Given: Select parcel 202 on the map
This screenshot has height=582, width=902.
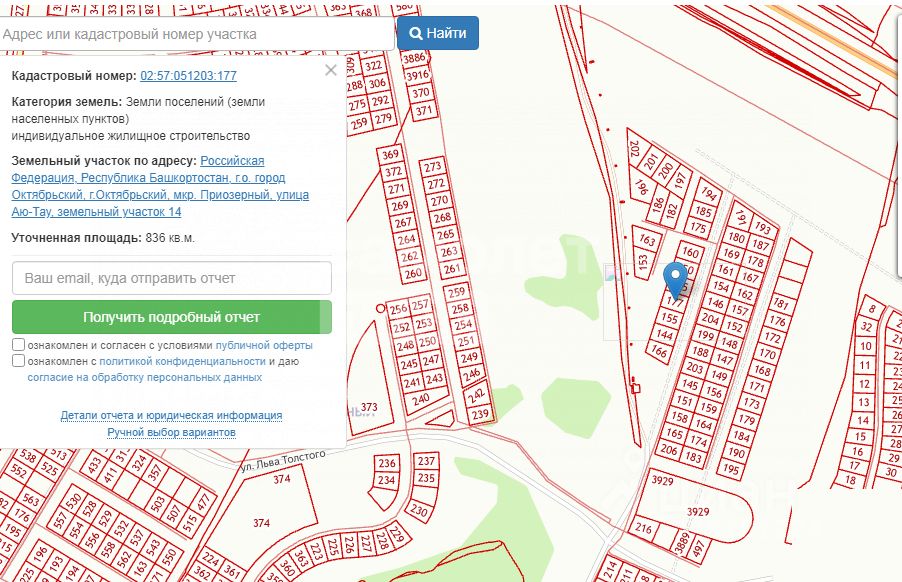Looking at the screenshot, I should (635, 149).
